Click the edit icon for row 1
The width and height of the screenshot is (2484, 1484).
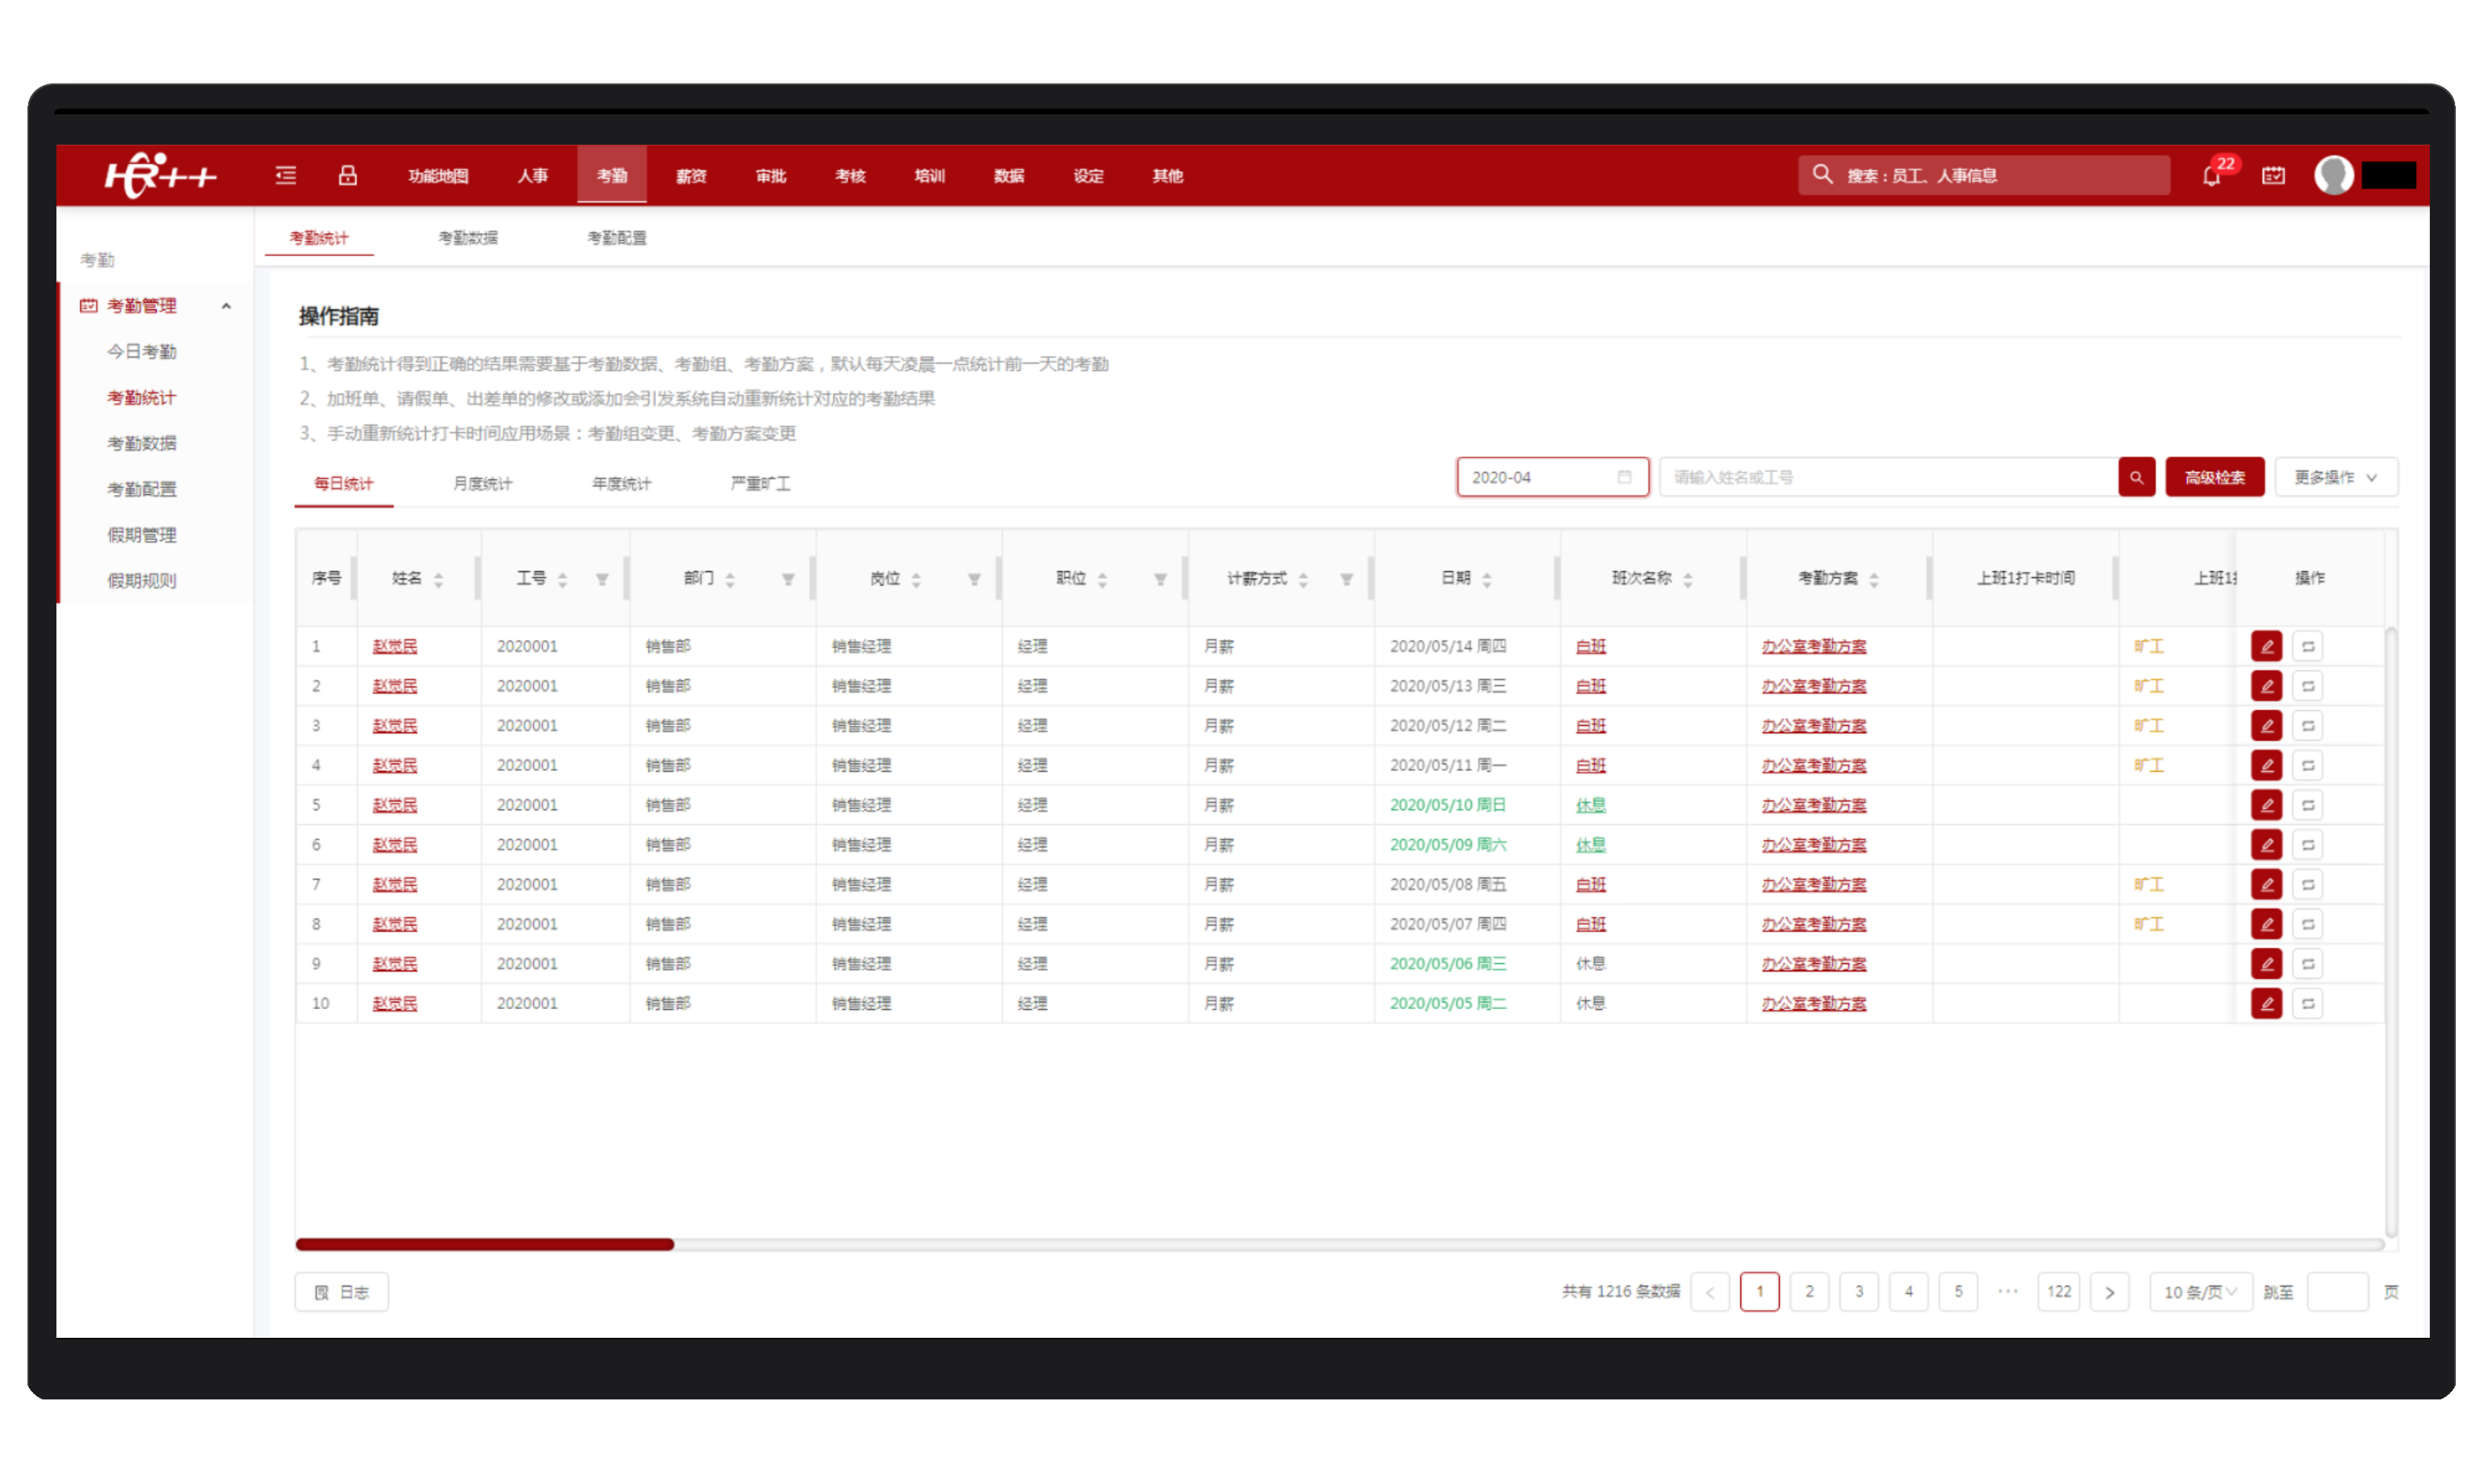click(x=2266, y=647)
